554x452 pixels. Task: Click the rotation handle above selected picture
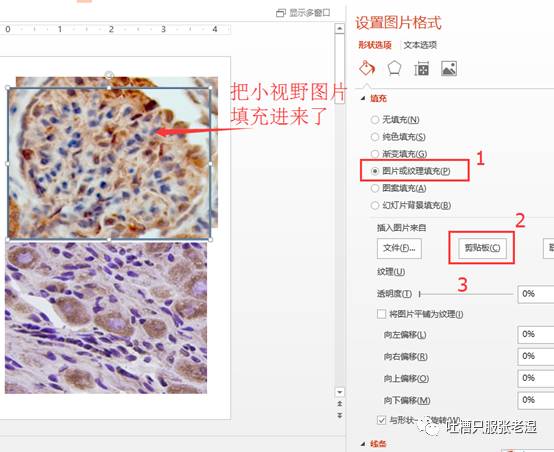coord(109,75)
